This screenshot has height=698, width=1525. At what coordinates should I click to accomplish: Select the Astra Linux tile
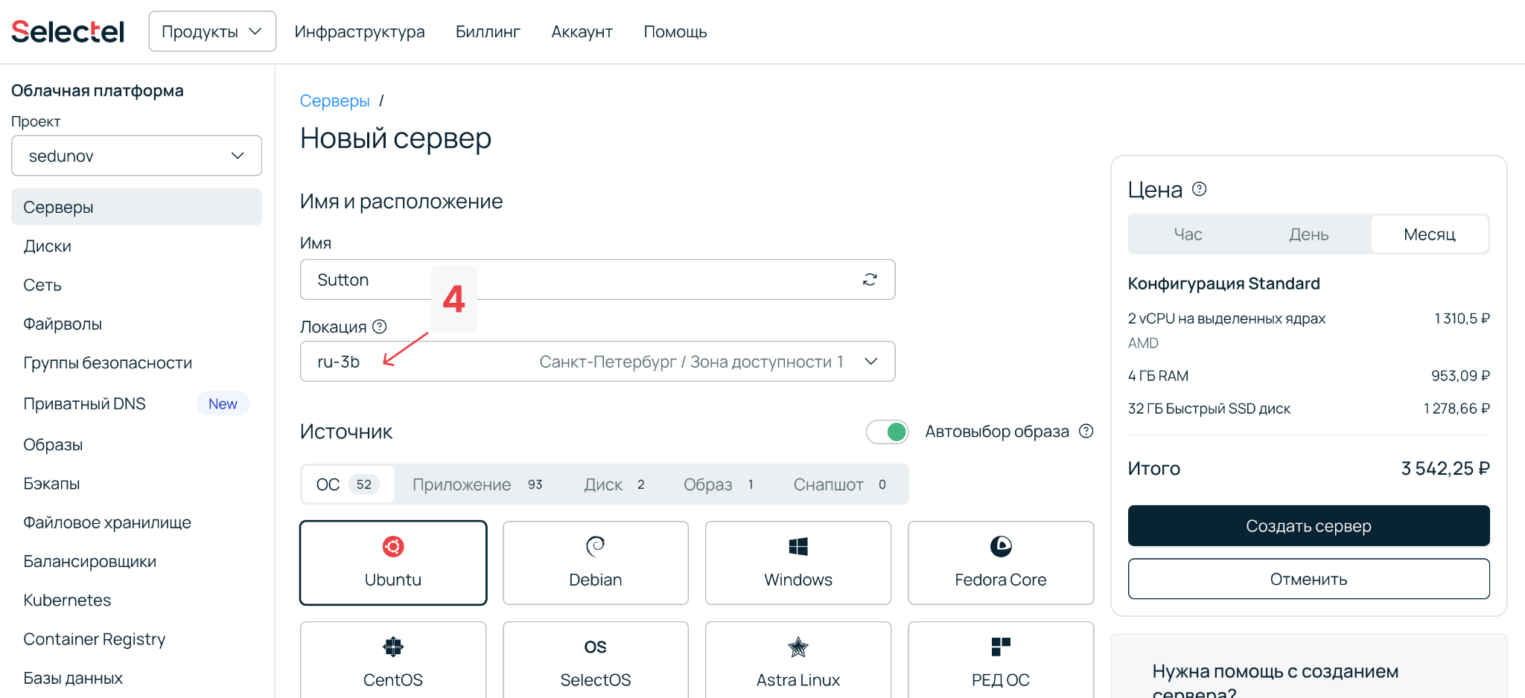pos(798,660)
